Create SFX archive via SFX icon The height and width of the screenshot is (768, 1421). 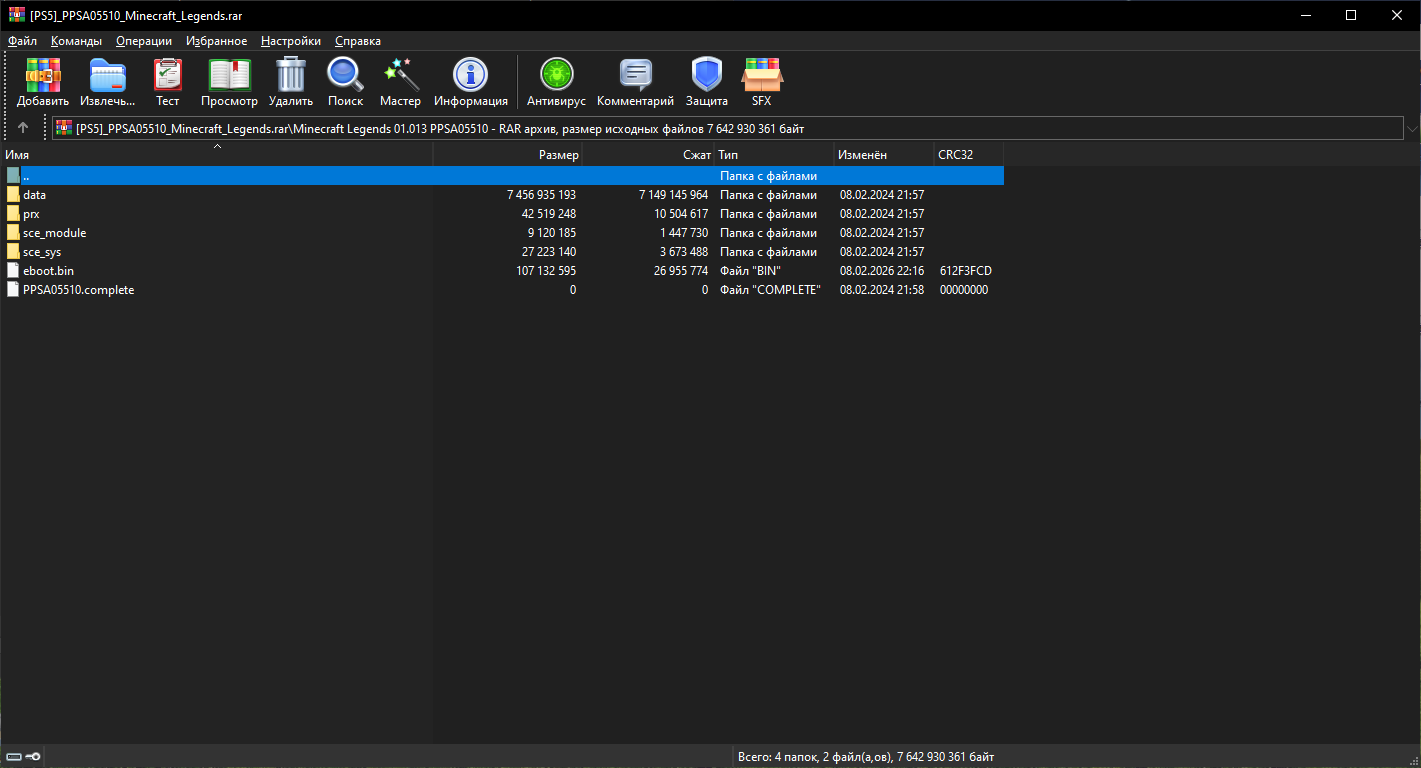(x=761, y=76)
